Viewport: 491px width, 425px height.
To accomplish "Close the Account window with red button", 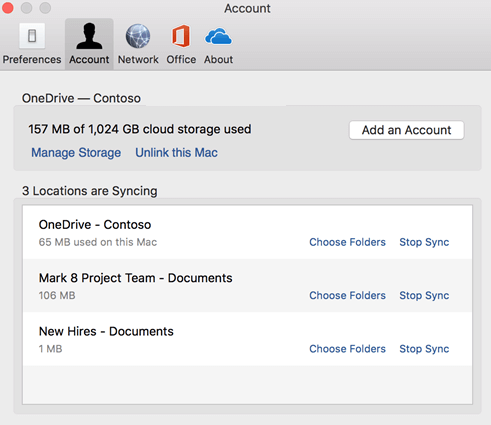I will pos(7,8).
